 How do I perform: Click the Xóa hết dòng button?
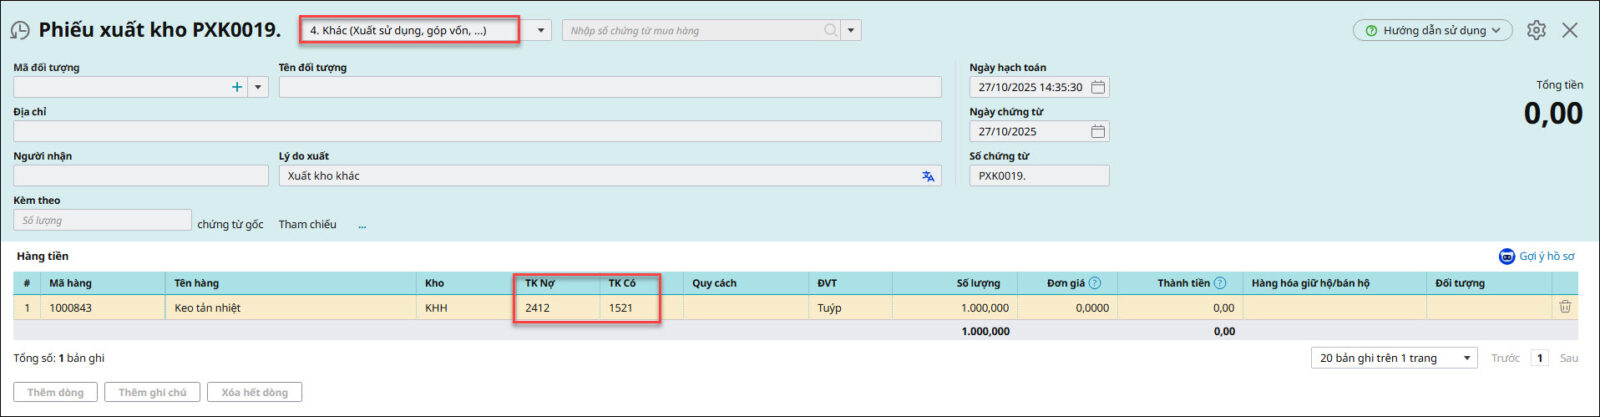254,392
